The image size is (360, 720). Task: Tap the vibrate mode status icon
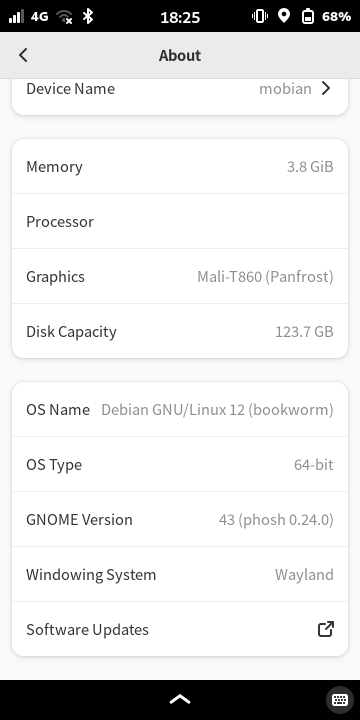click(x=260, y=17)
